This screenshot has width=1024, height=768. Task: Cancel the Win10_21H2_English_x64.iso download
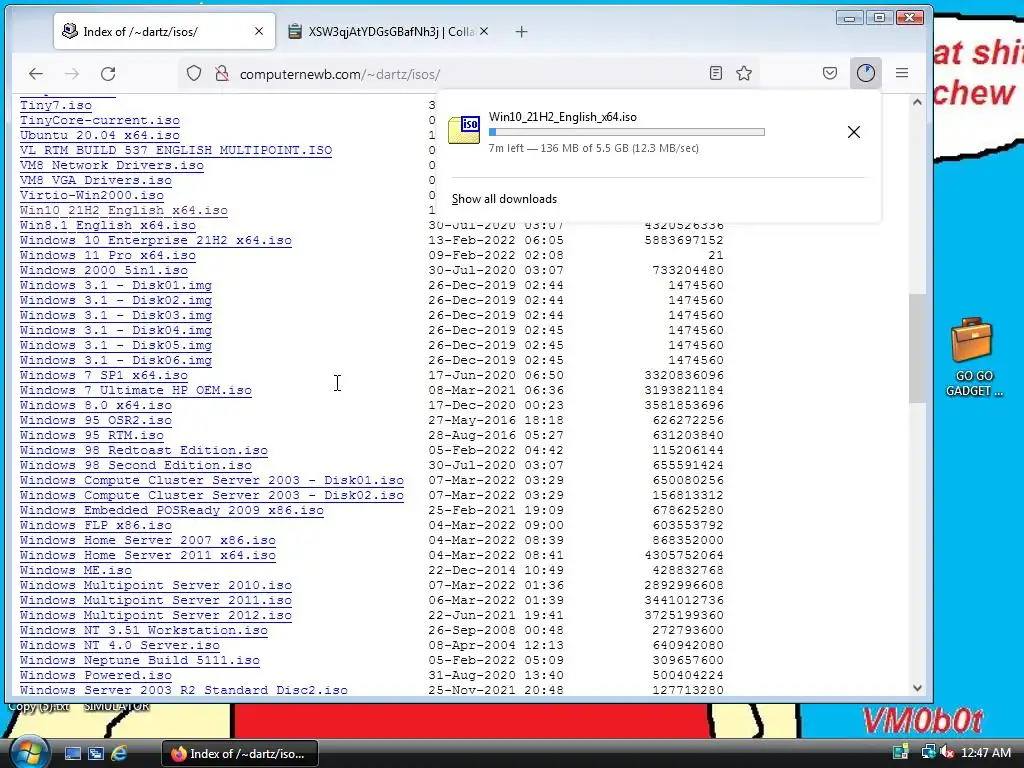tap(854, 132)
